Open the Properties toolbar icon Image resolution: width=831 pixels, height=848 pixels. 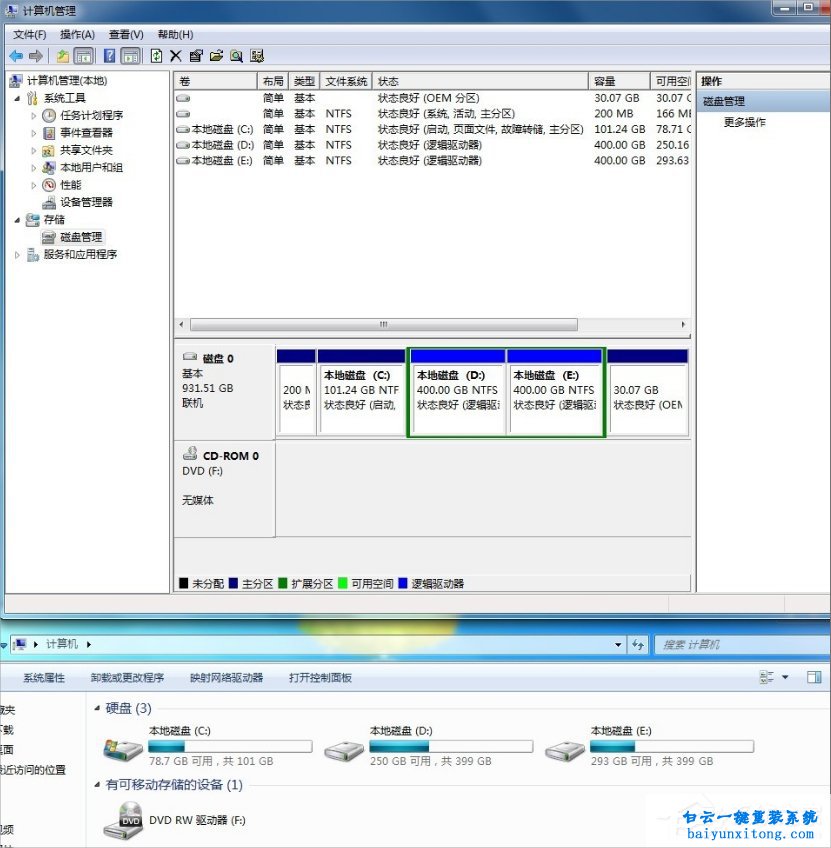(x=196, y=56)
